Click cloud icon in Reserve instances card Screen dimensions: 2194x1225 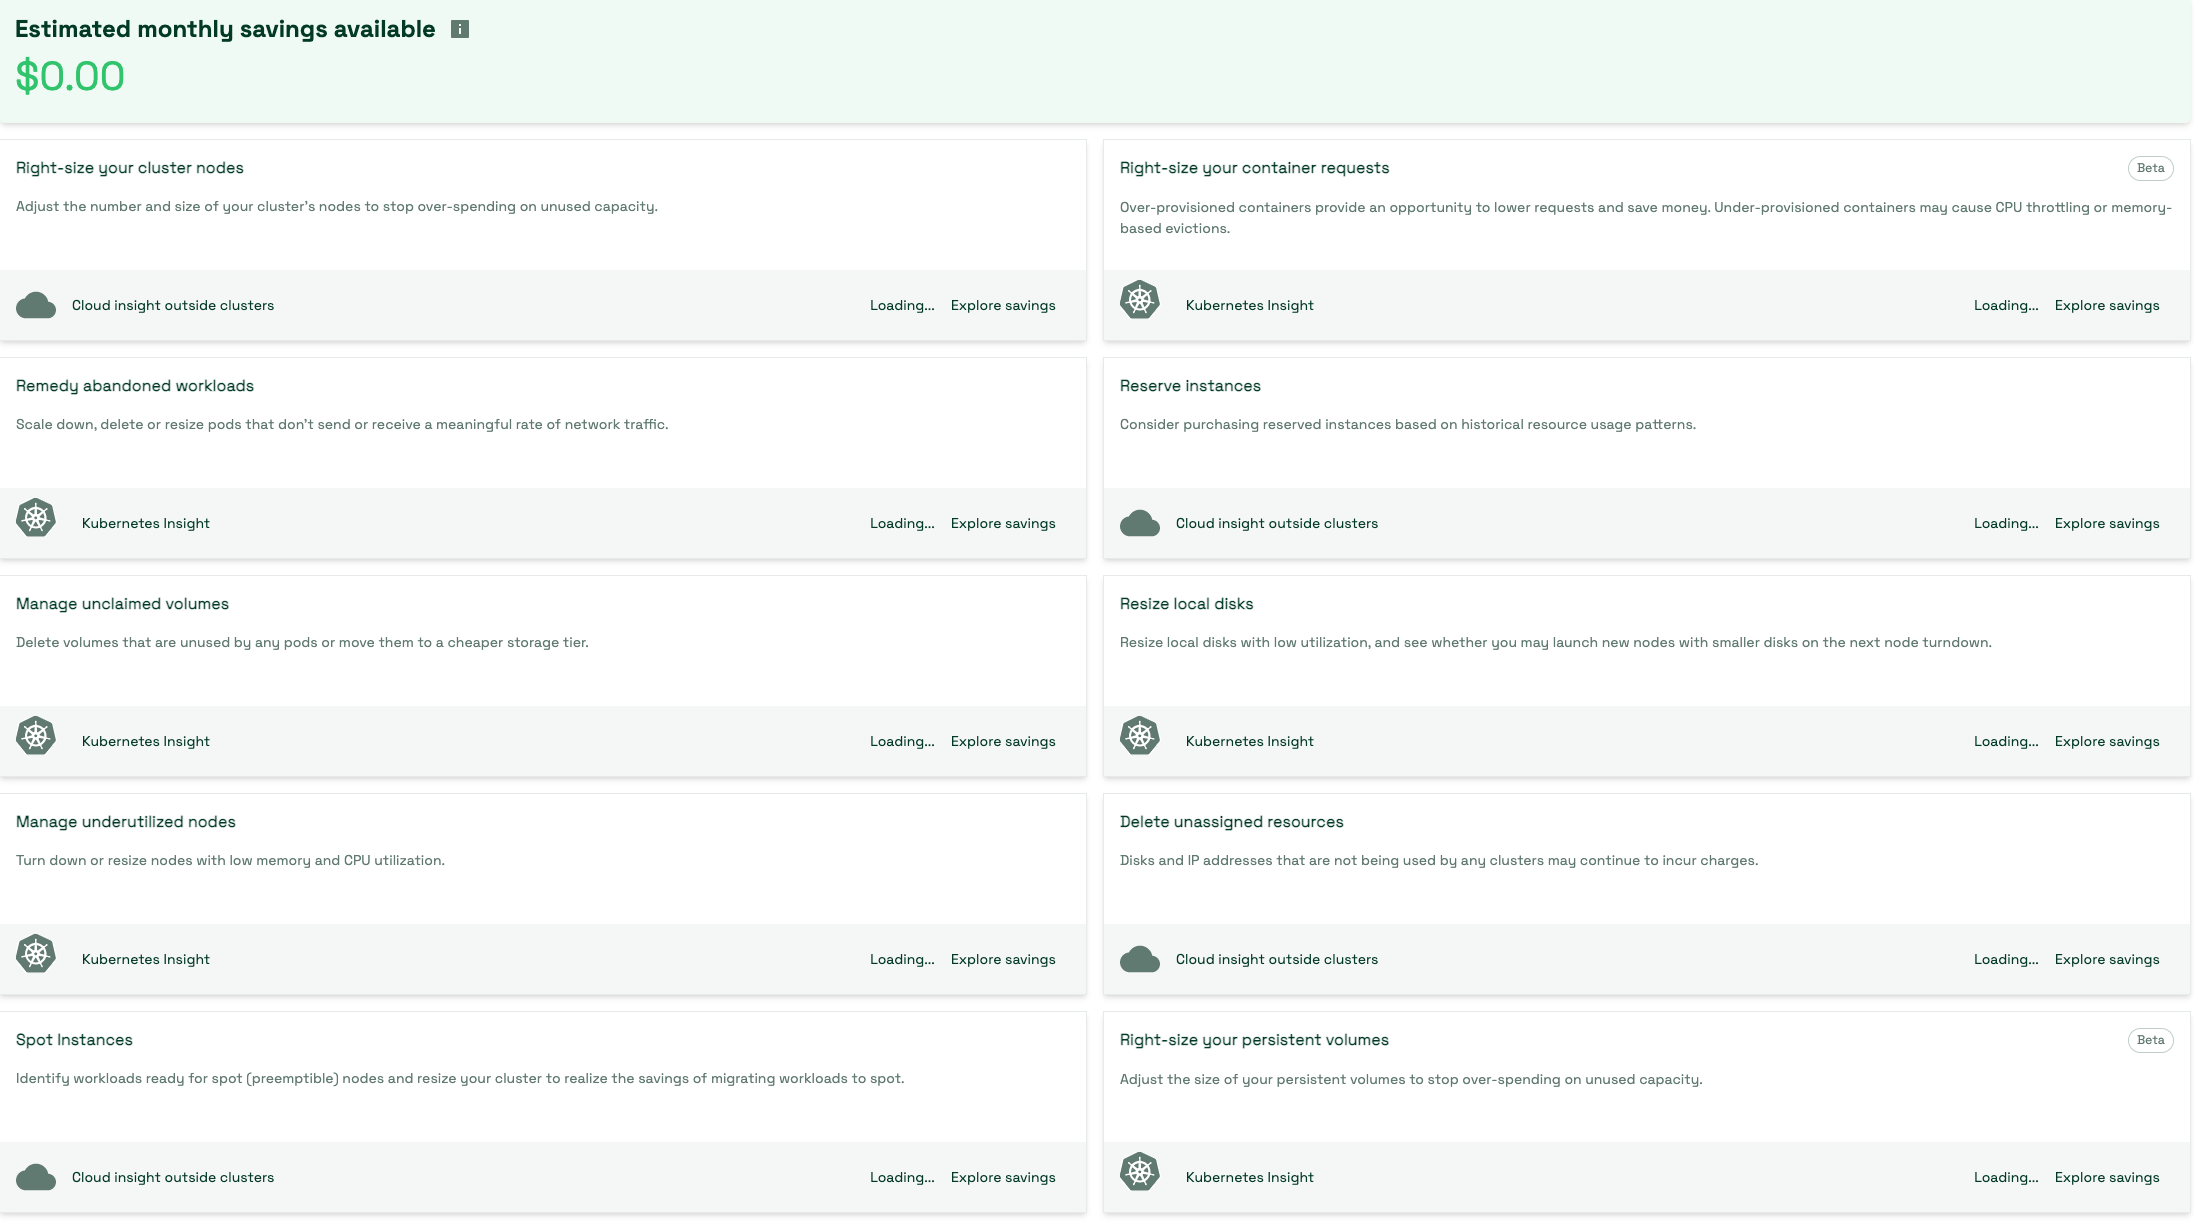[x=1140, y=523]
